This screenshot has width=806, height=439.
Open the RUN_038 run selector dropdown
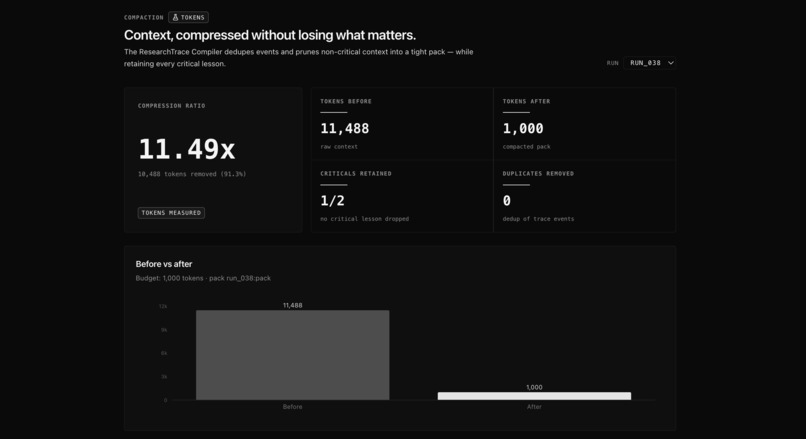coord(649,63)
